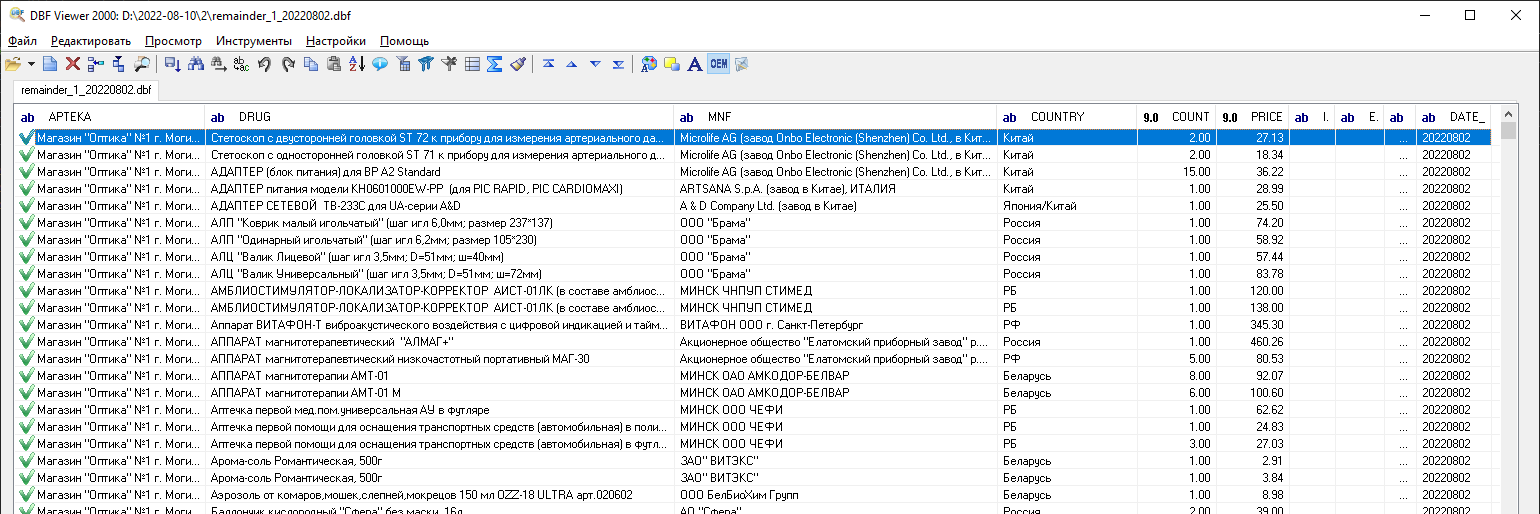This screenshot has width=1540, height=514.
Task: Undo the last change
Action: pyautogui.click(x=264, y=64)
